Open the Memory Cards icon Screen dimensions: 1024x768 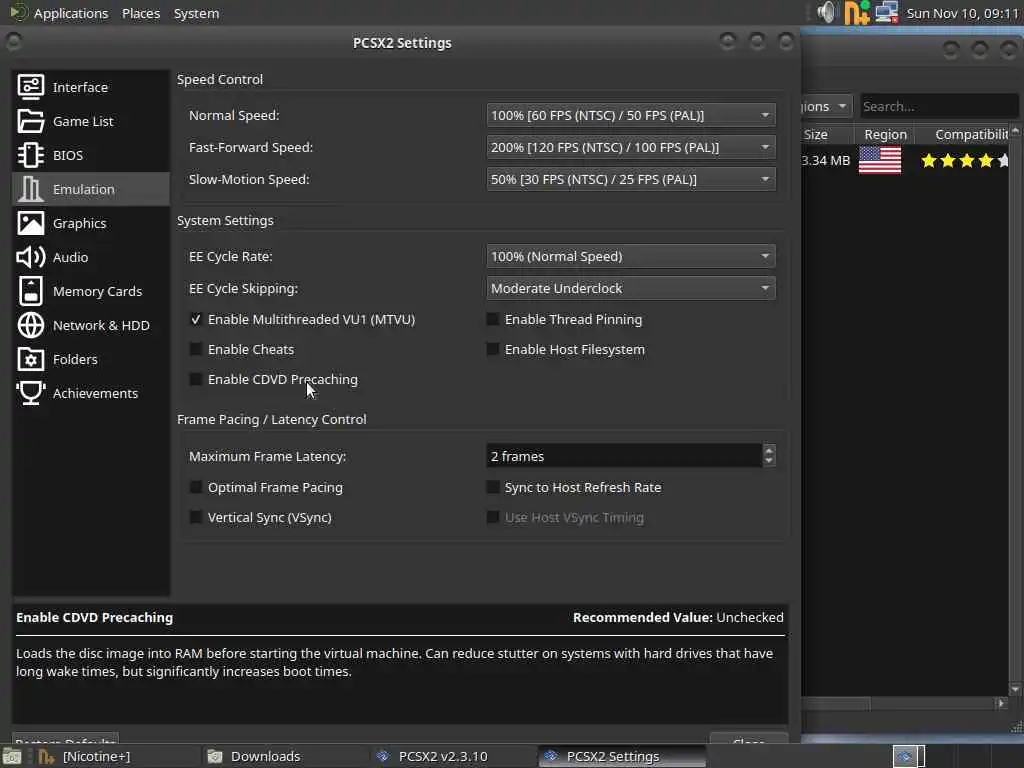(x=31, y=291)
